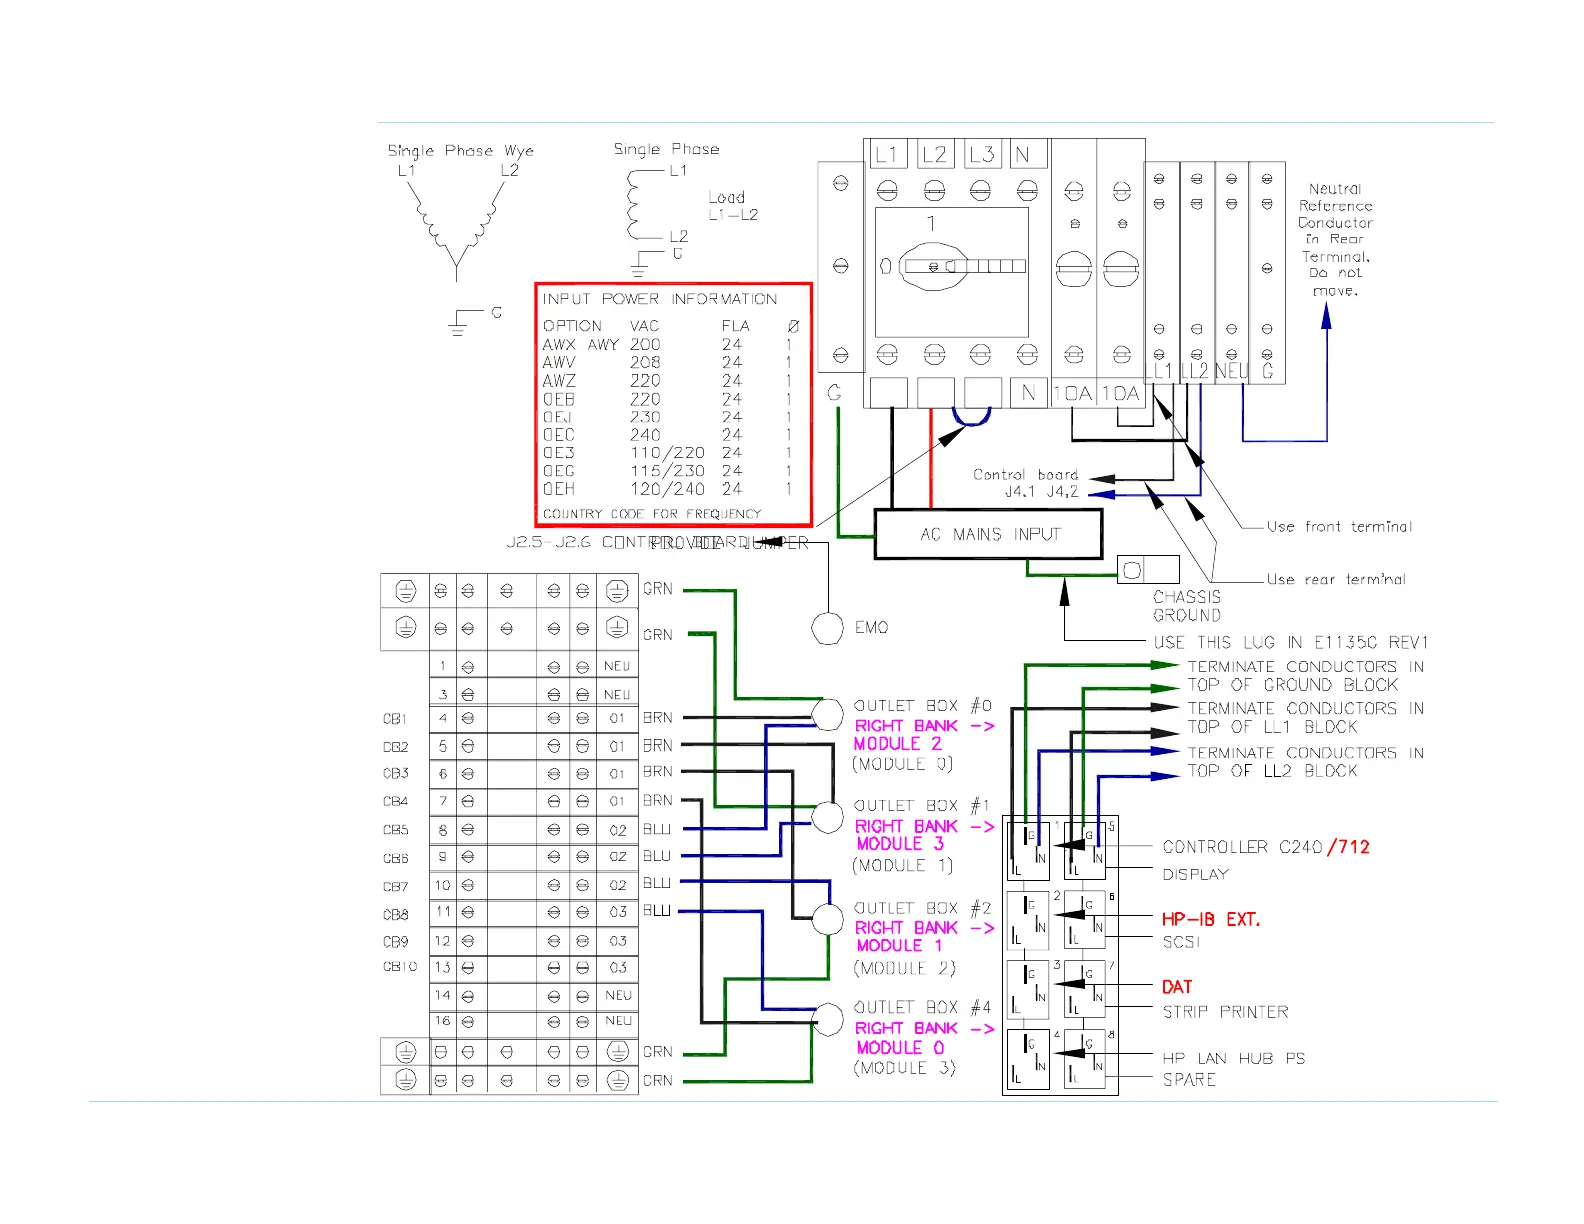Click the 'DISPLAY' outlet label
The height and width of the screenshot is (1224, 1584).
coord(1195,874)
